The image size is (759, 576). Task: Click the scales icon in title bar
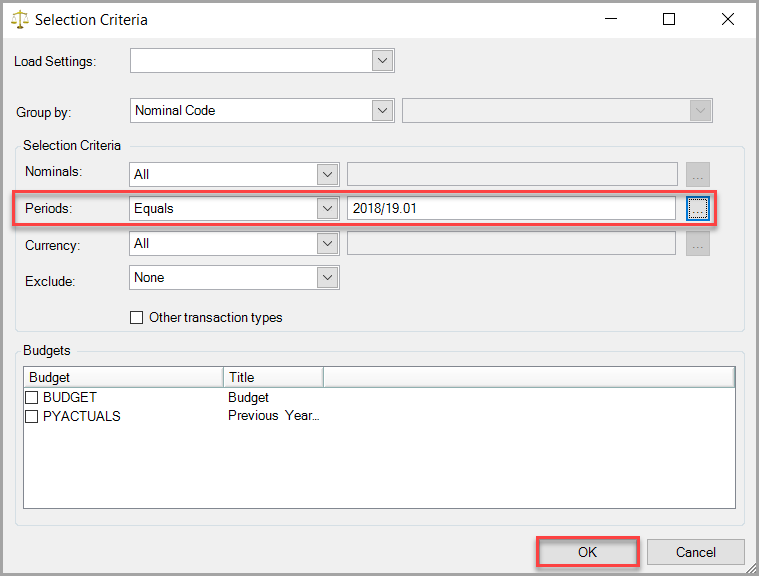[19, 20]
